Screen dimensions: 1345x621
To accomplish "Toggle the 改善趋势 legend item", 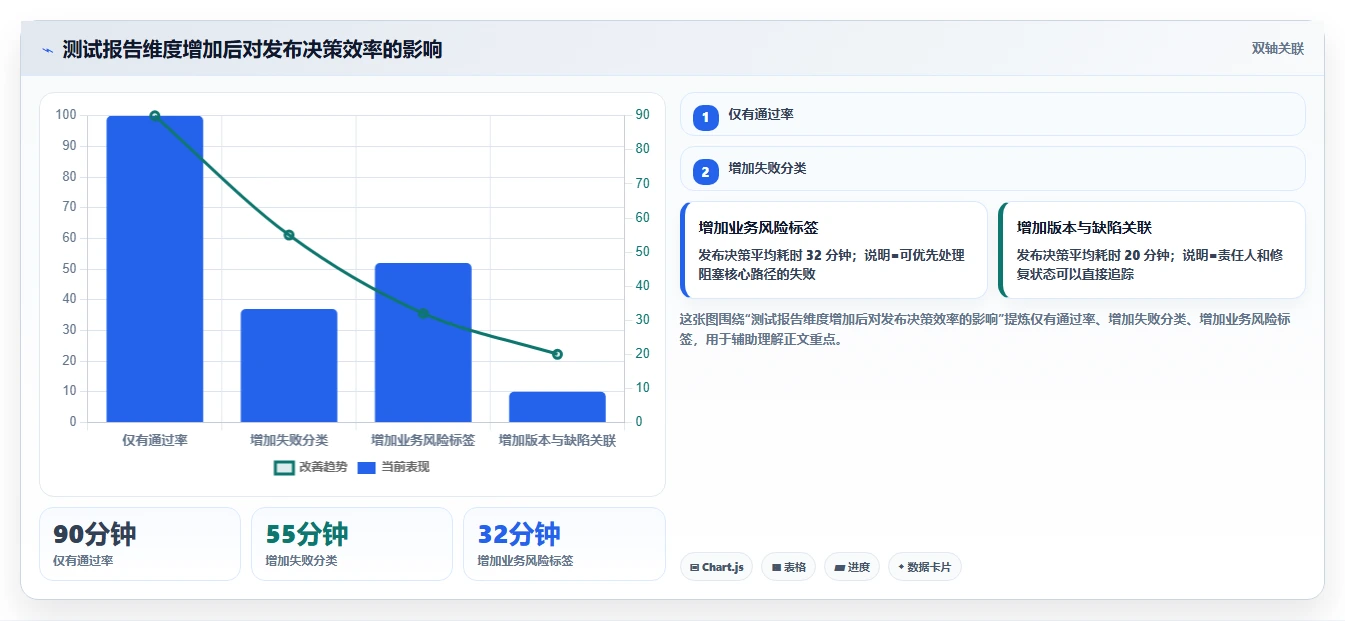I will point(310,467).
